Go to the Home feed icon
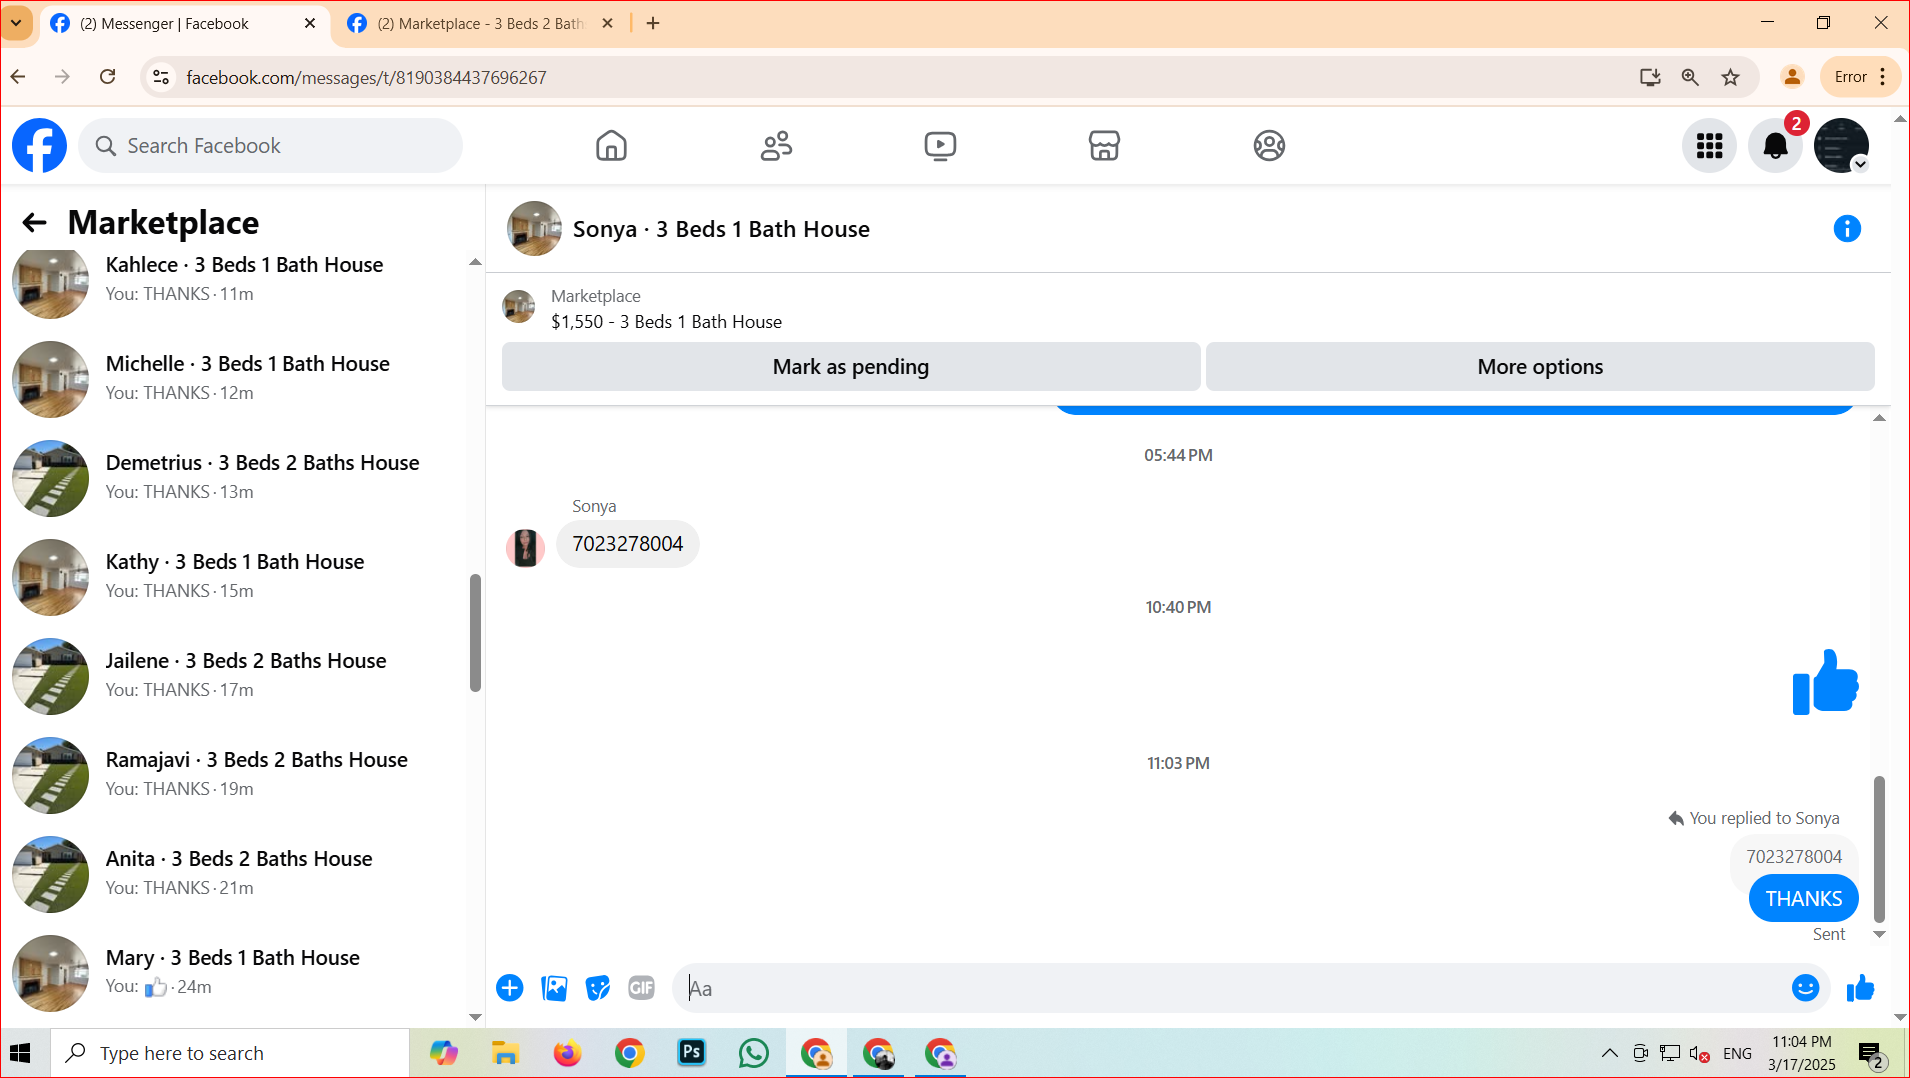 pos(611,146)
